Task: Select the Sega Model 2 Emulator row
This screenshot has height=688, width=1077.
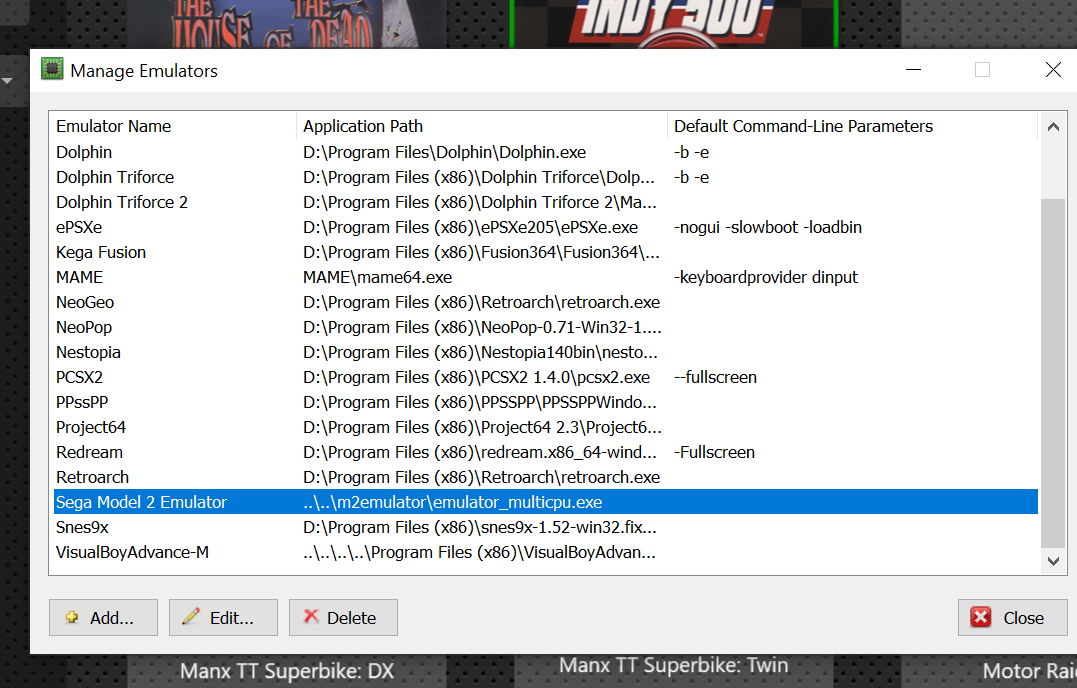Action: [x=545, y=502]
